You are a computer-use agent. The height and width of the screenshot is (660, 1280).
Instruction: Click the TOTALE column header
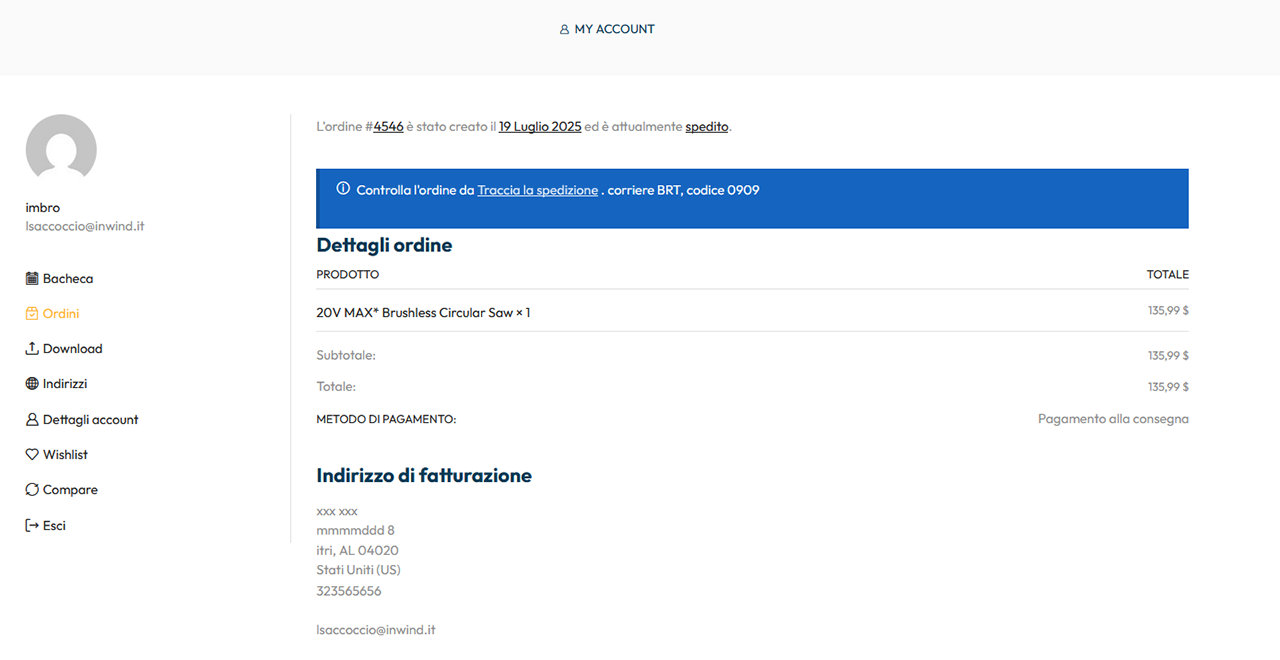click(1168, 274)
